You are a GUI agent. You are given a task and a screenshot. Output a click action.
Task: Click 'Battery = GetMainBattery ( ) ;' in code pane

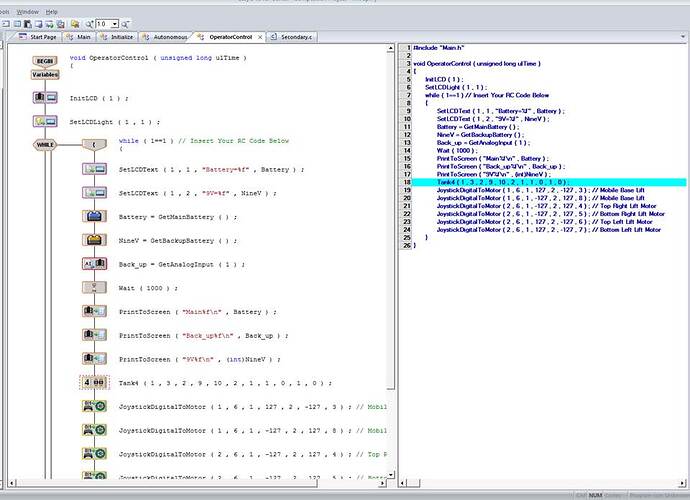[478, 127]
